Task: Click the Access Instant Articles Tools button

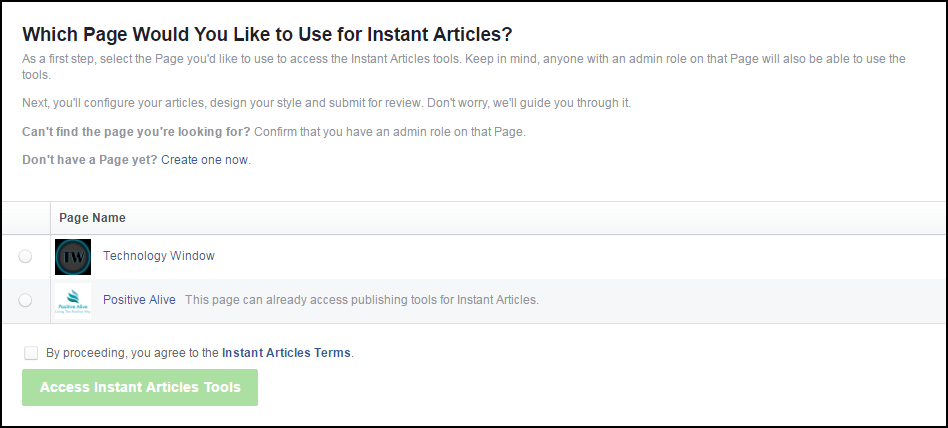Action: tap(140, 387)
